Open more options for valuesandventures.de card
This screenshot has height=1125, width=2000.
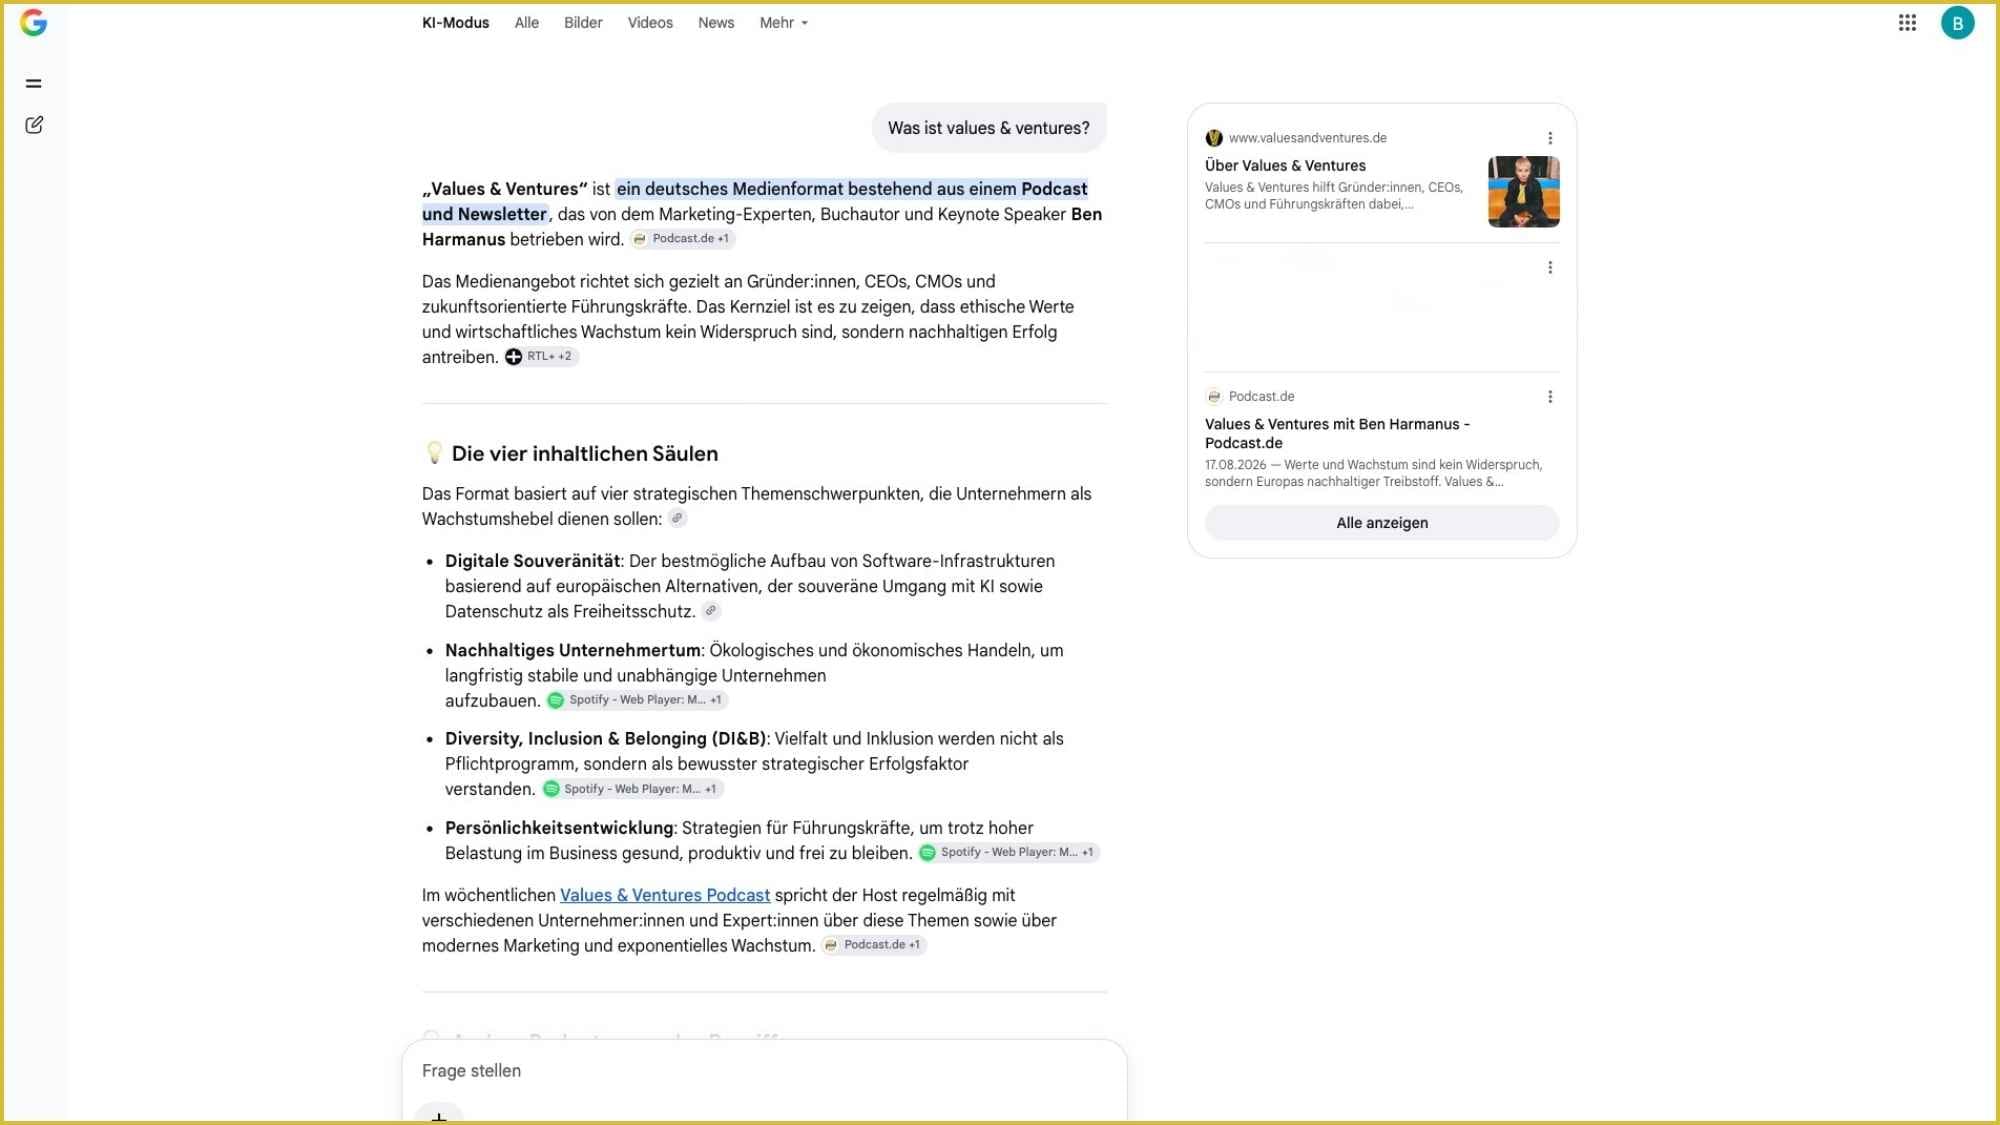1550,138
